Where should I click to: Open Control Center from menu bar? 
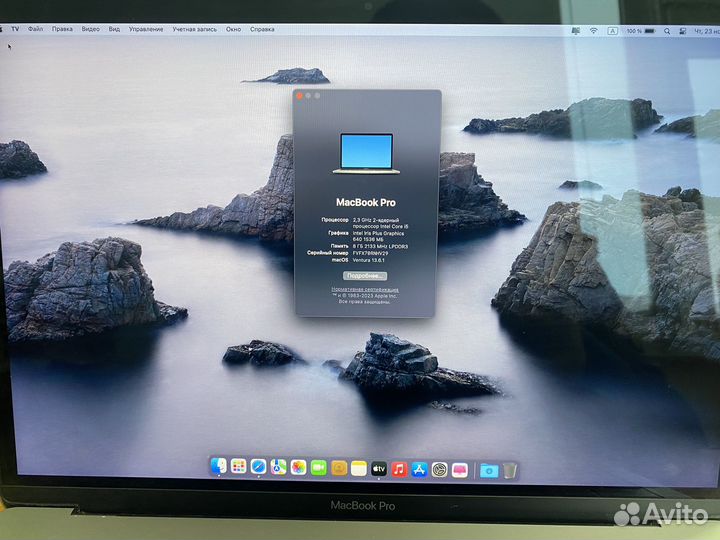click(683, 31)
